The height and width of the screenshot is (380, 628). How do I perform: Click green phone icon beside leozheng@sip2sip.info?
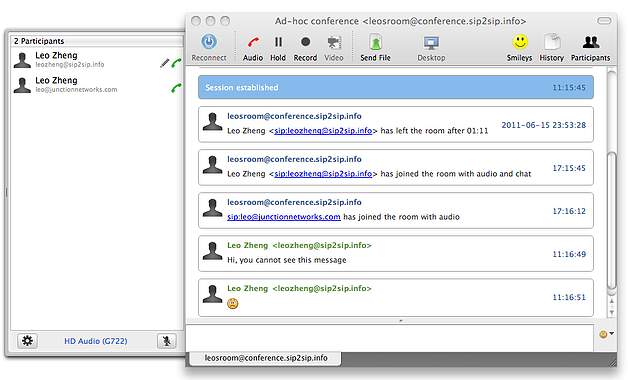click(x=176, y=63)
